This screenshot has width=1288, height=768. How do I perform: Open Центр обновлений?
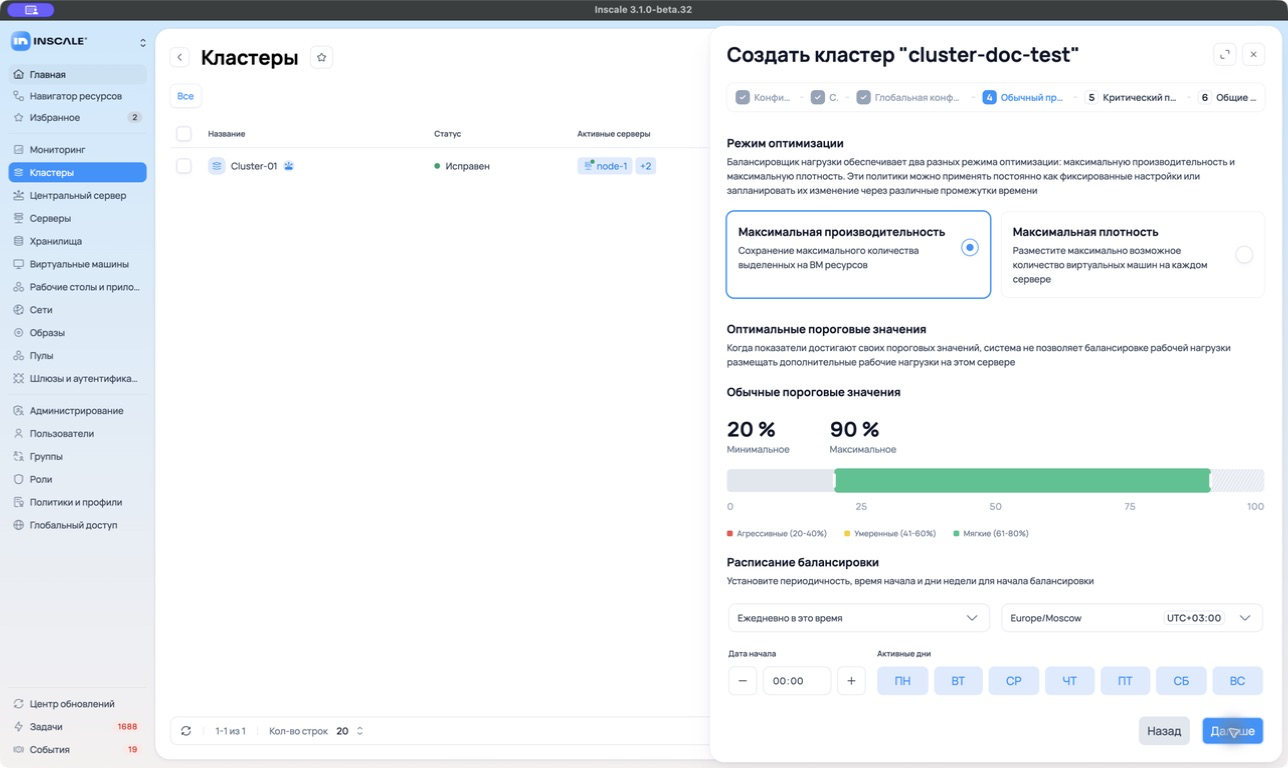tap(77, 704)
